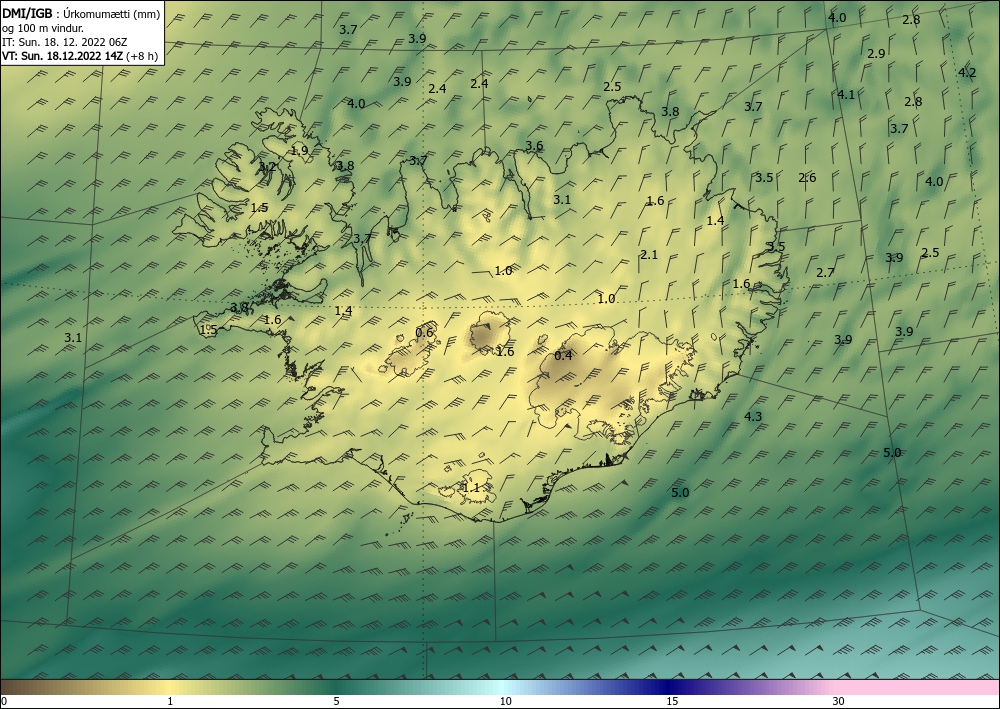1000x709 pixels.
Task: Click the "2.9" value in the northeast sea
Action: [876, 54]
